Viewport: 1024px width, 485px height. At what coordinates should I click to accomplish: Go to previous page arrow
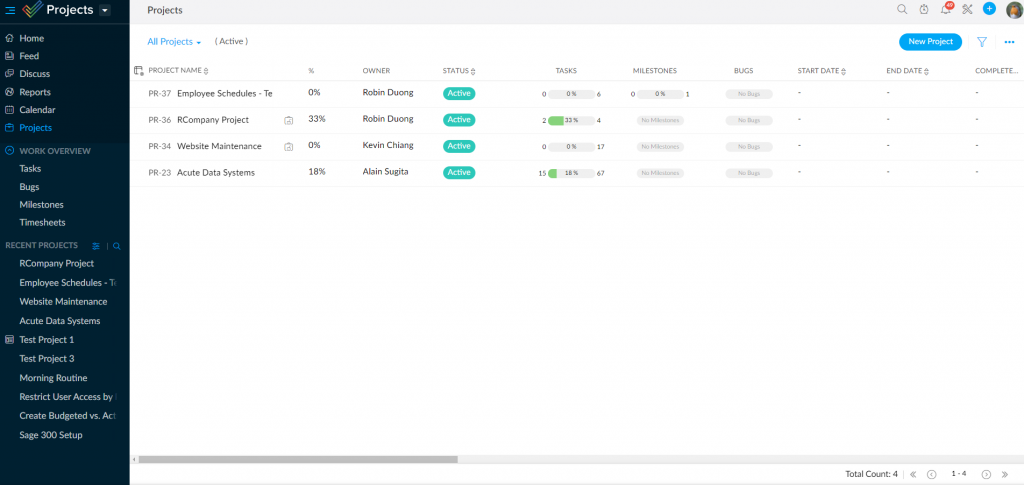[932, 475]
